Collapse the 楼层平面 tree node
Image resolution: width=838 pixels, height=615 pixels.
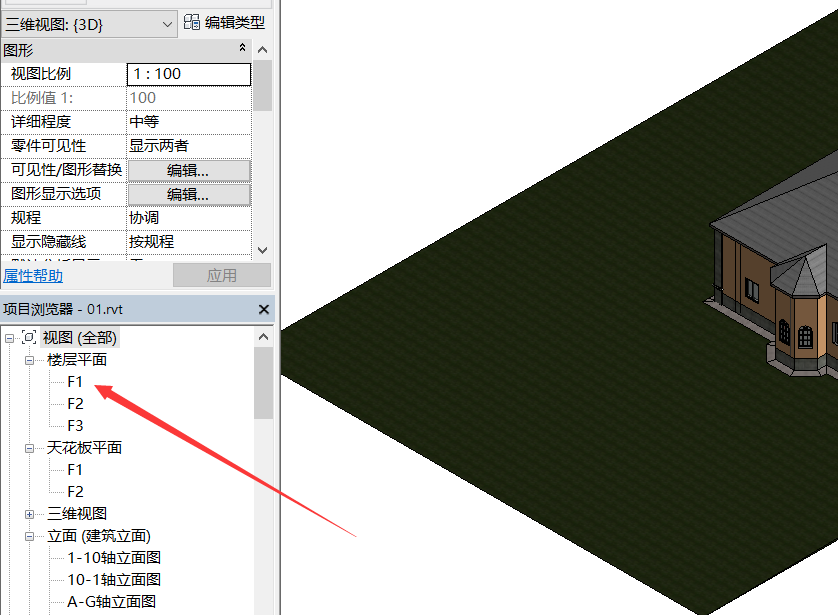click(30, 360)
